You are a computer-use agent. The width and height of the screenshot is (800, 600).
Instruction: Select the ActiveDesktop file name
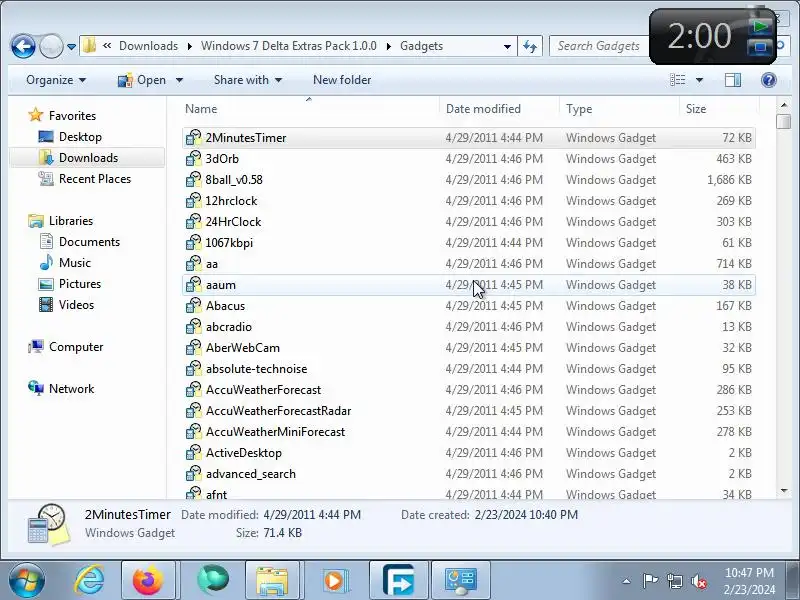click(x=243, y=453)
